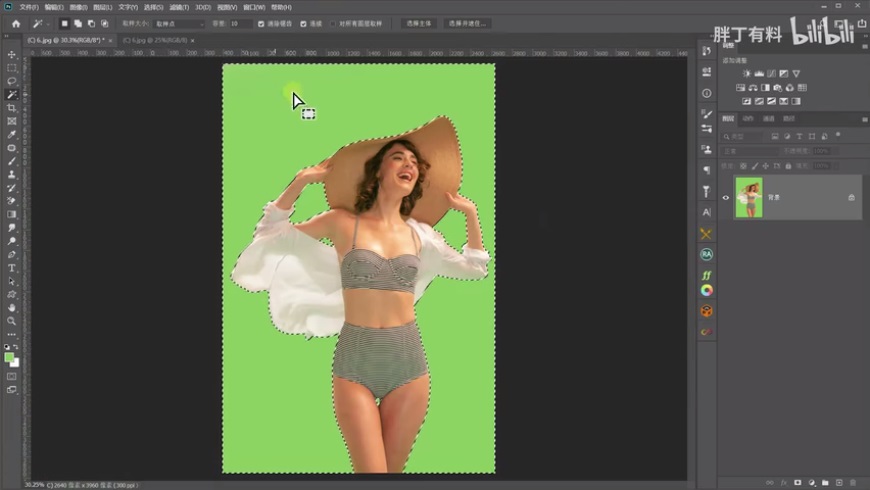870x490 pixels.
Task: Select the Lasso tool
Action: point(12,81)
